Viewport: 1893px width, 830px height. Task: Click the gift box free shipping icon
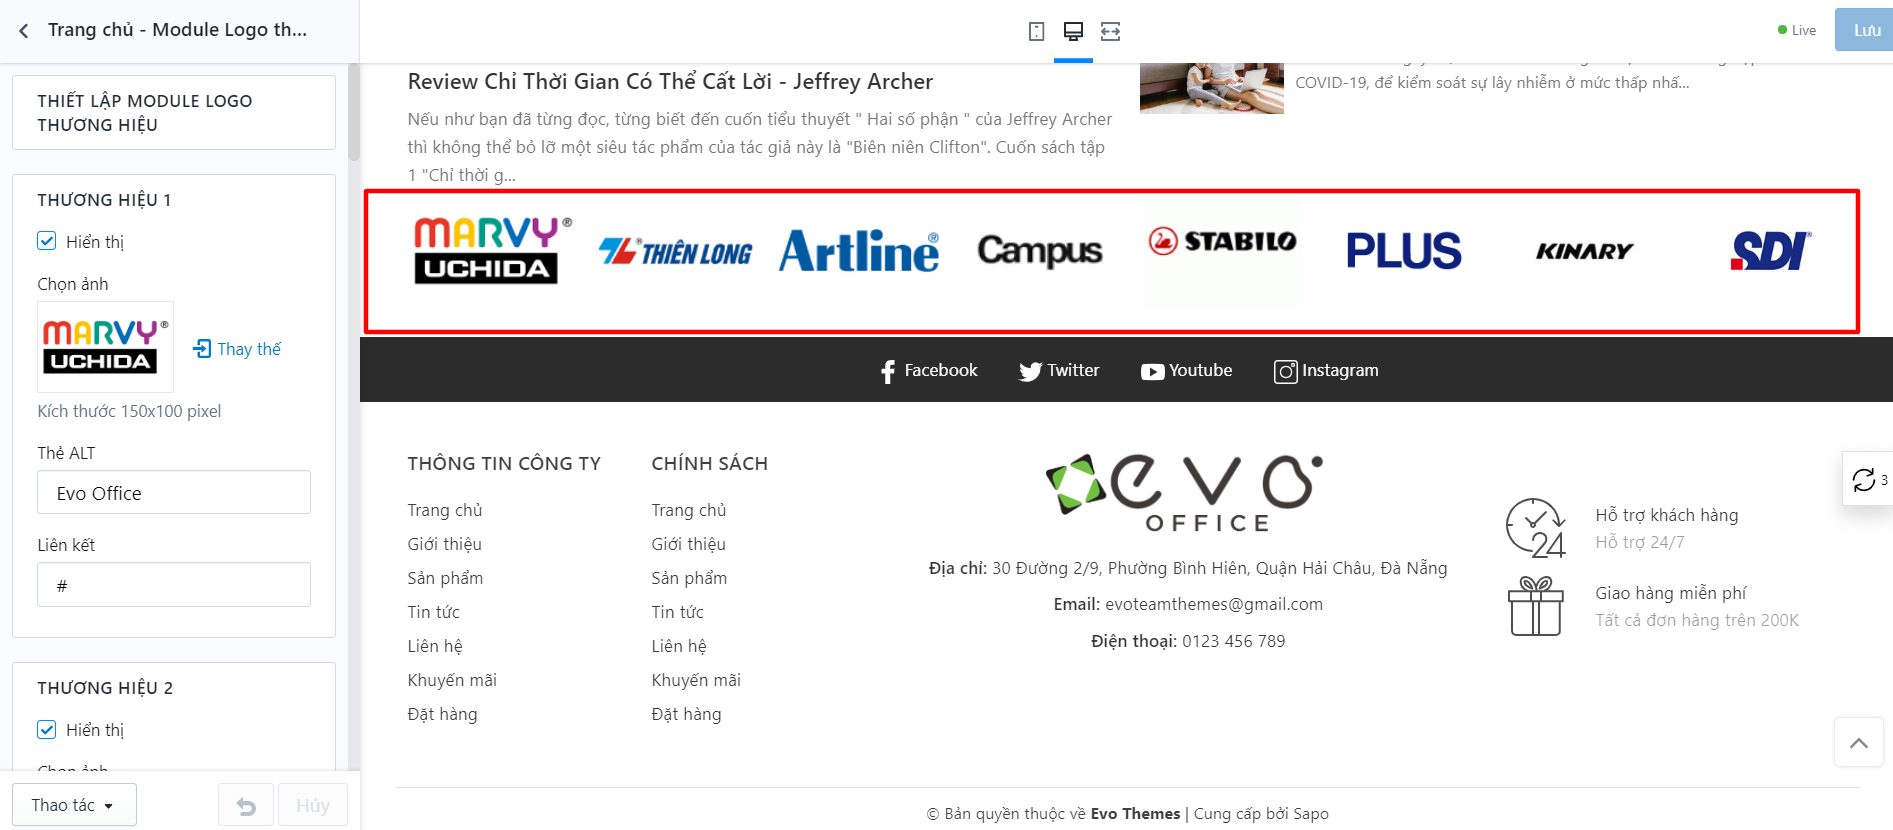click(x=1536, y=606)
